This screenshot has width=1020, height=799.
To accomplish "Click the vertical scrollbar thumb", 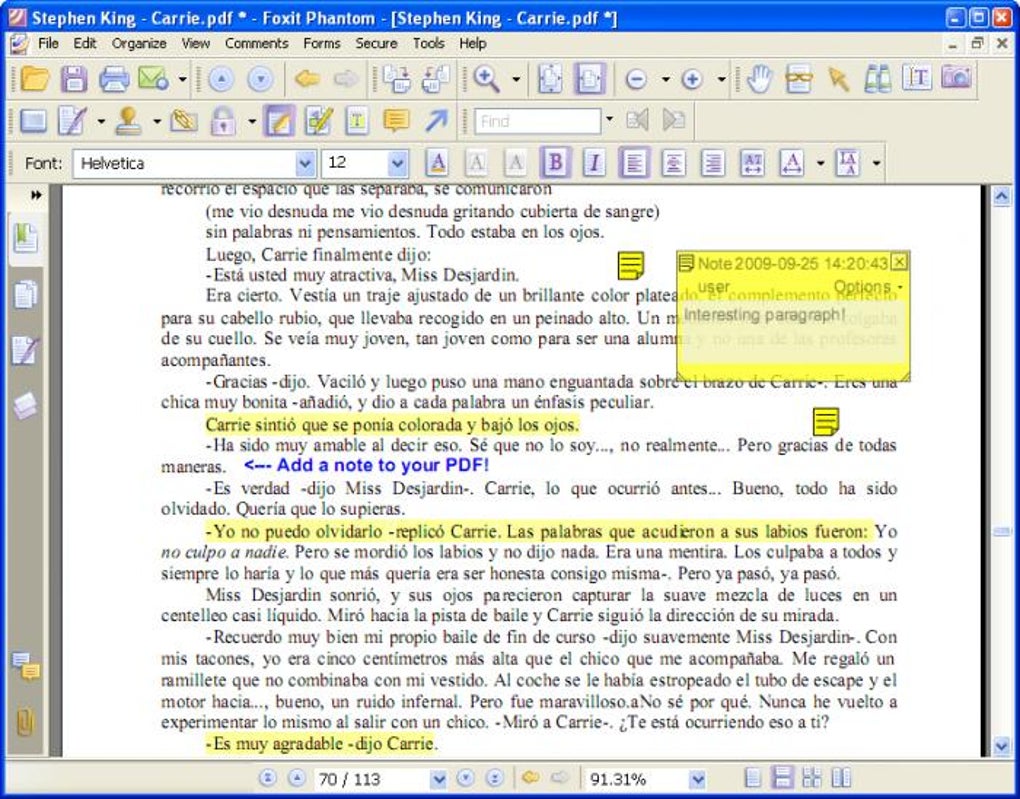I will click(1002, 532).
